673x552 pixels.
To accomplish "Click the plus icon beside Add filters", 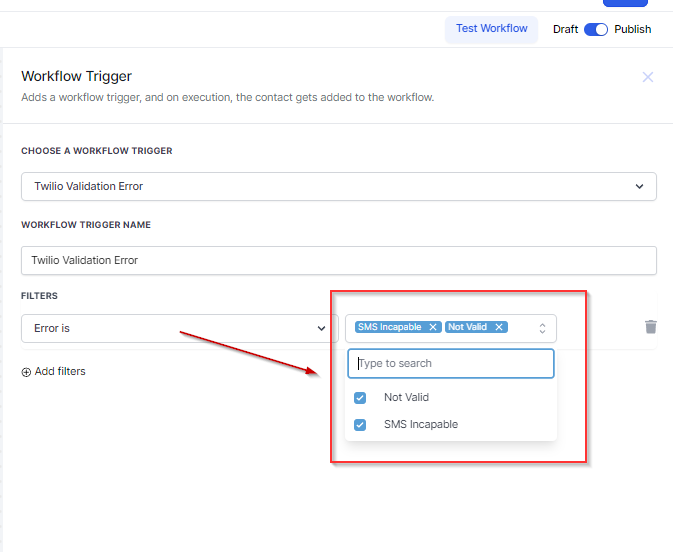I will point(26,372).
